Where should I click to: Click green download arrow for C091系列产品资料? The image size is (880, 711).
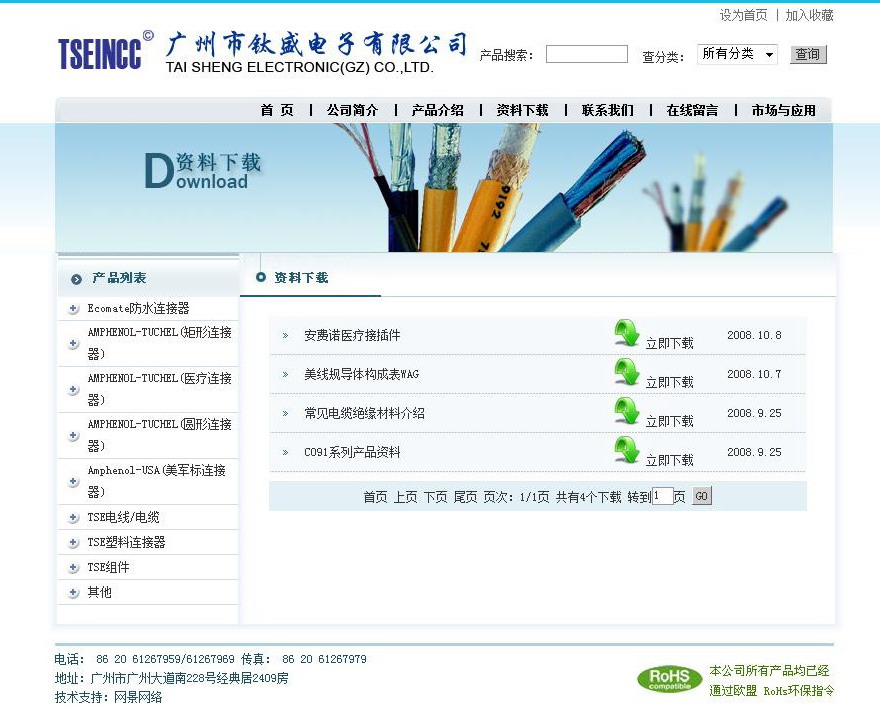click(626, 450)
